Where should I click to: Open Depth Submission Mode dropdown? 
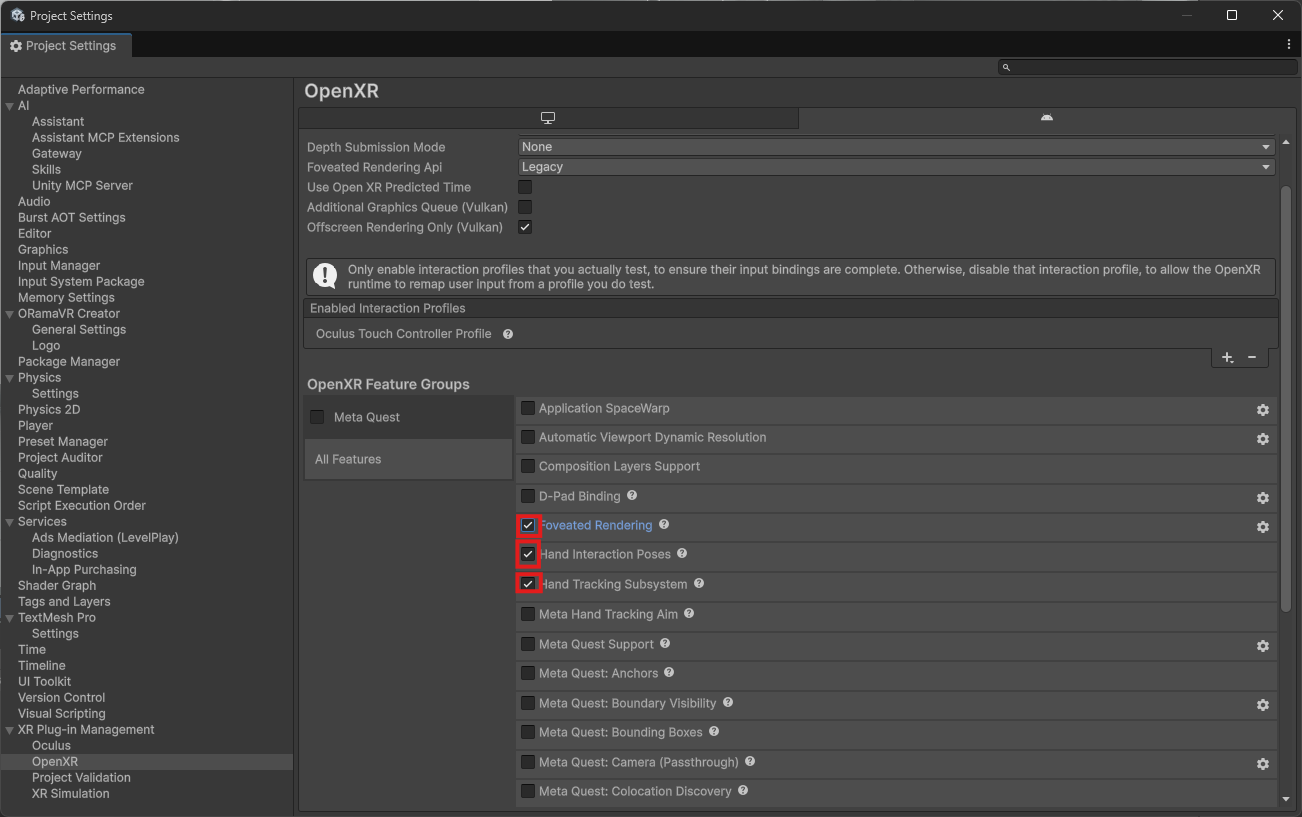[x=897, y=147]
